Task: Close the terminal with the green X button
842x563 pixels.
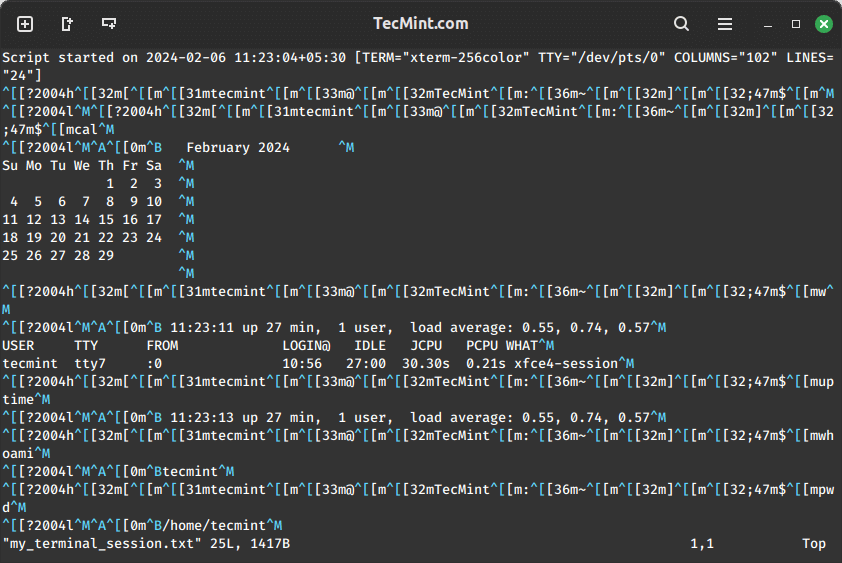Action: tap(824, 23)
